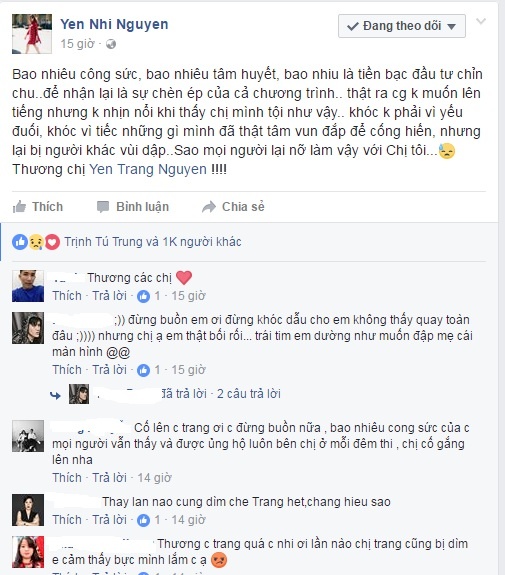Click the Bình luận speech bubble icon
The image size is (505, 575).
tap(103, 207)
